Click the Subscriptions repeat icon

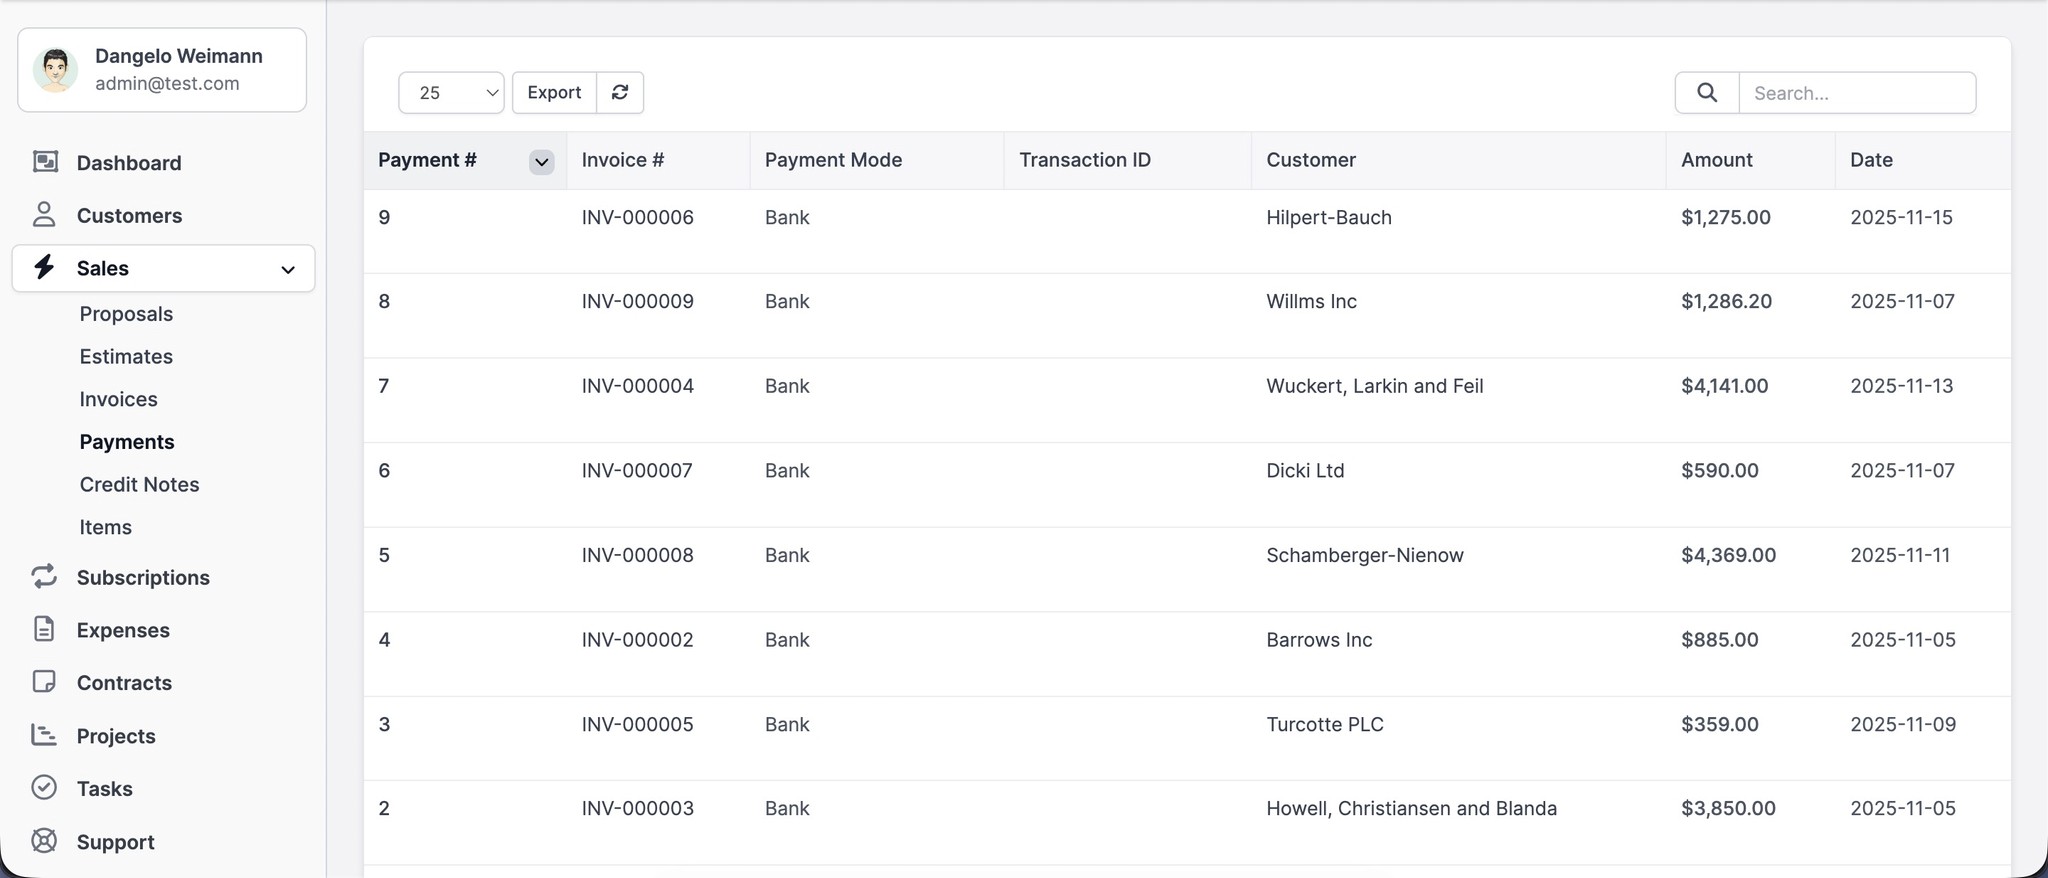44,576
